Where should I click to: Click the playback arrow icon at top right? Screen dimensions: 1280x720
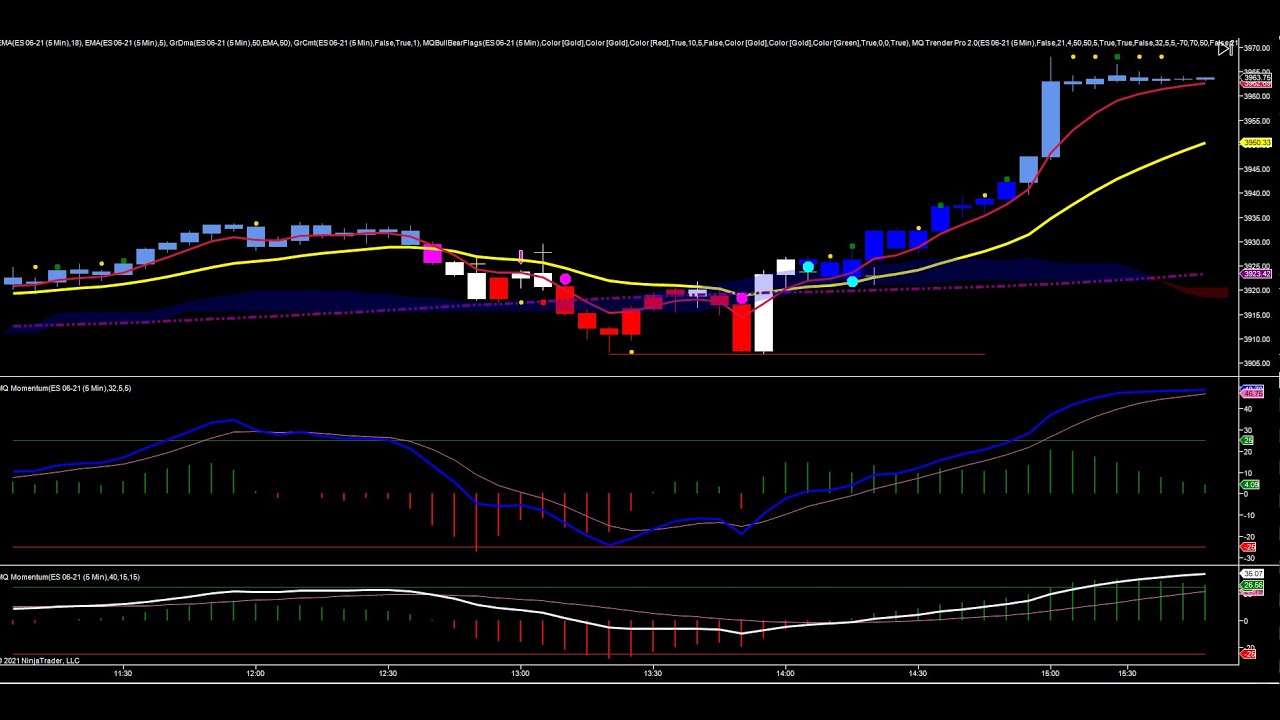1226,48
